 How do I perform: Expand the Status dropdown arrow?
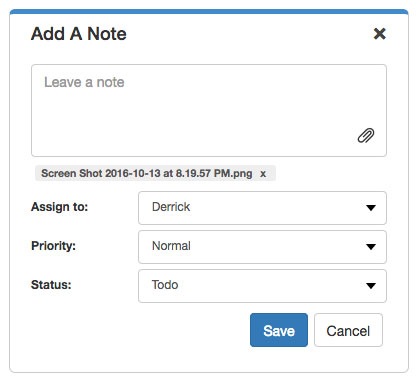point(371,286)
